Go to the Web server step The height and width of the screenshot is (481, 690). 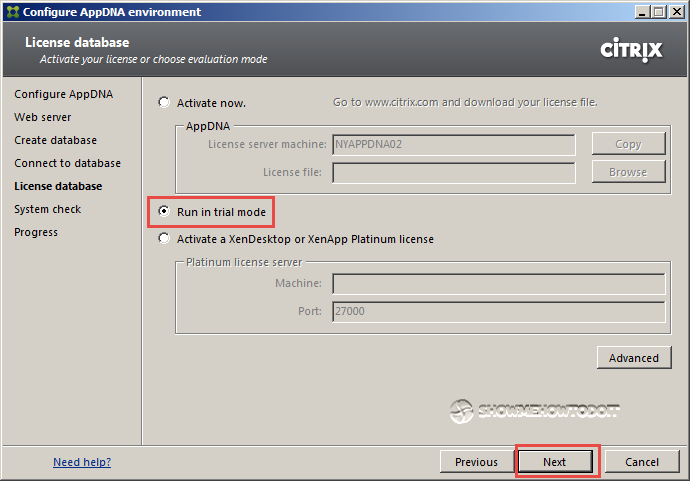[x=42, y=117]
